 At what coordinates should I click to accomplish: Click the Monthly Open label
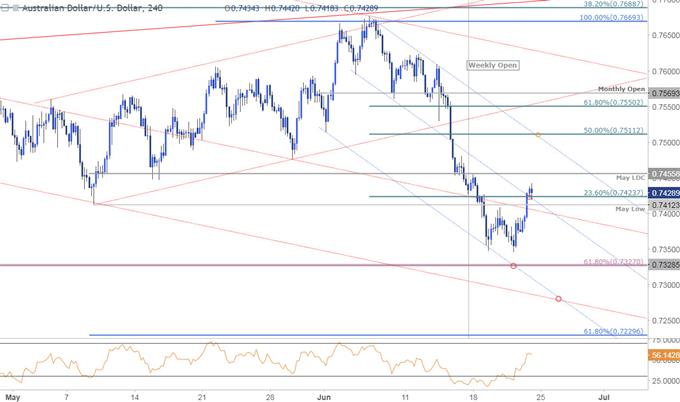coord(621,88)
